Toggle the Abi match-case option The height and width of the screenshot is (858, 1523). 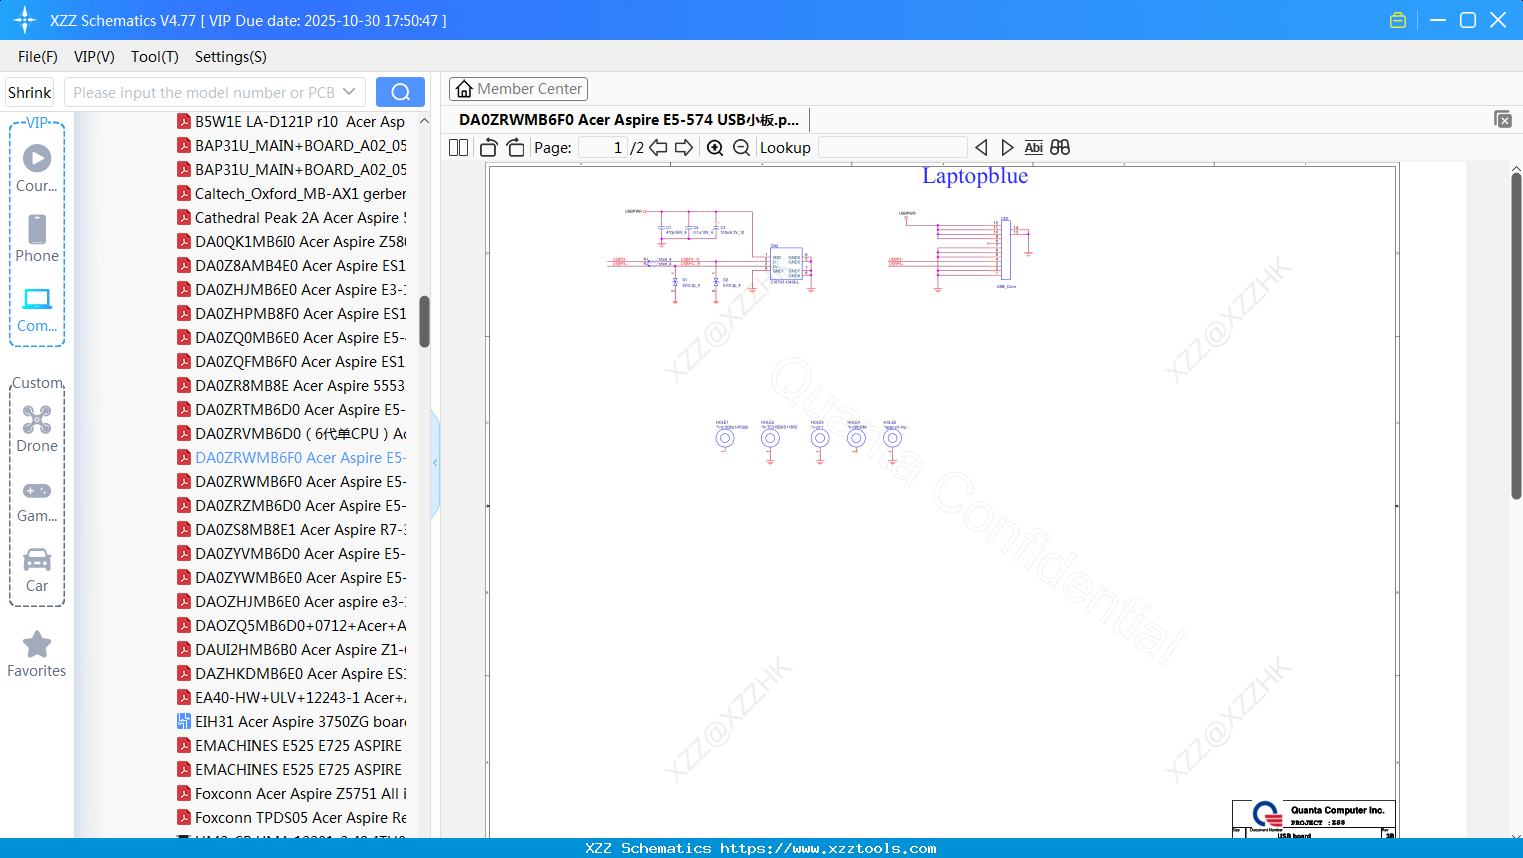[x=1034, y=148]
